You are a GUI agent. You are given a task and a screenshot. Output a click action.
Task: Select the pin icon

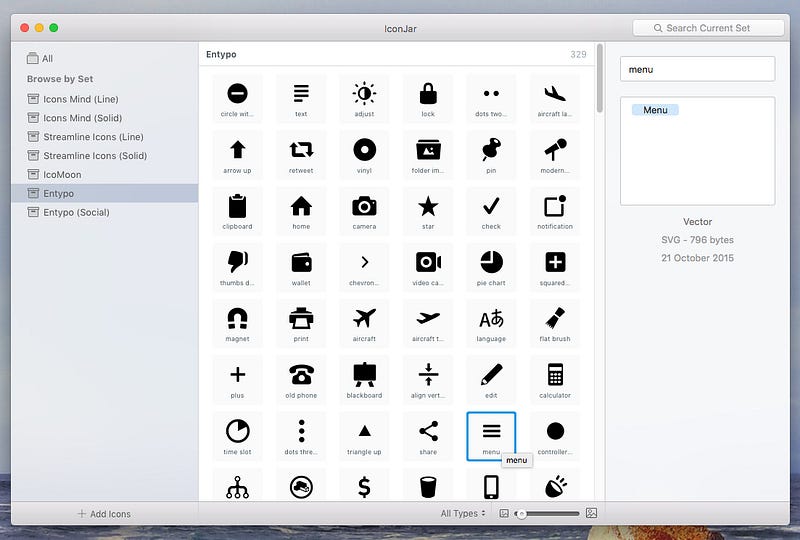491,155
